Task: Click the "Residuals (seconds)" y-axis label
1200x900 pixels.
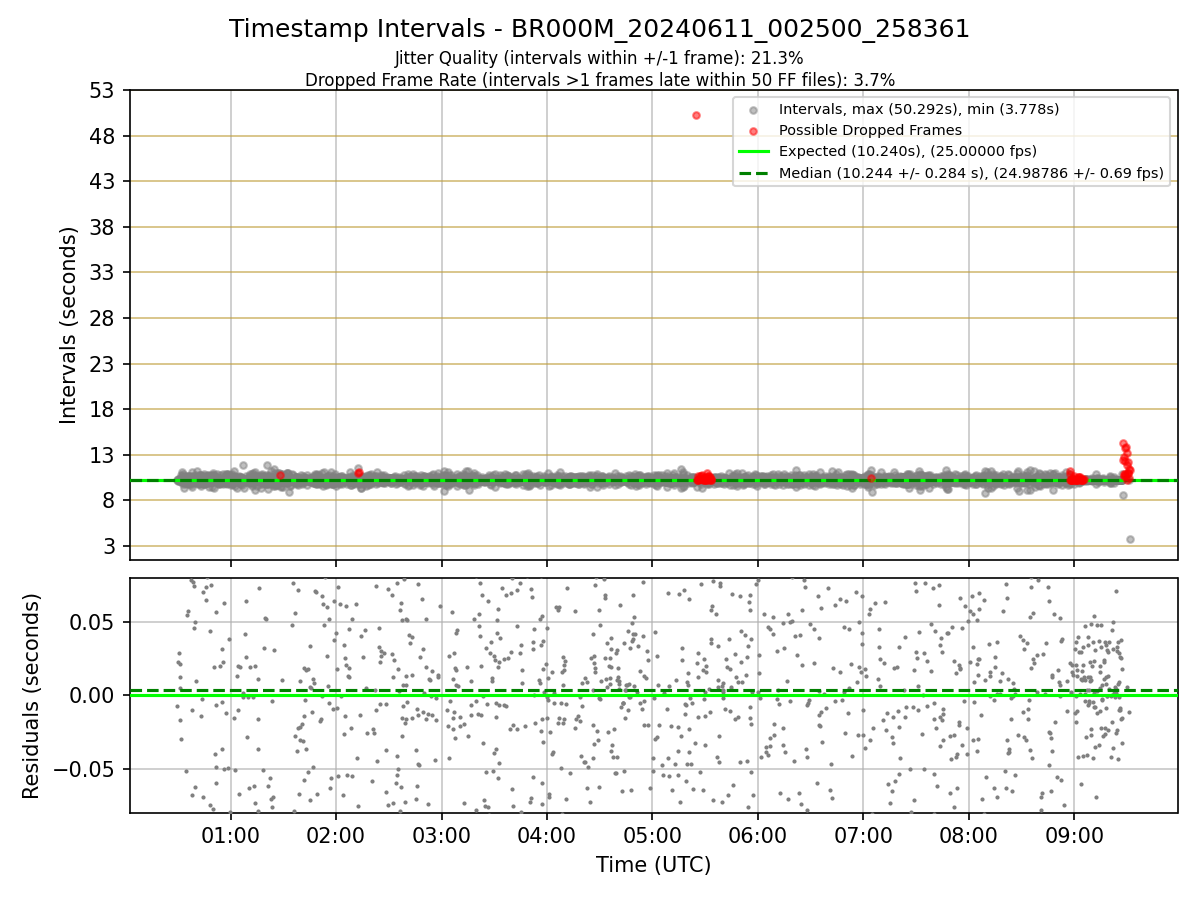Action: [31, 696]
